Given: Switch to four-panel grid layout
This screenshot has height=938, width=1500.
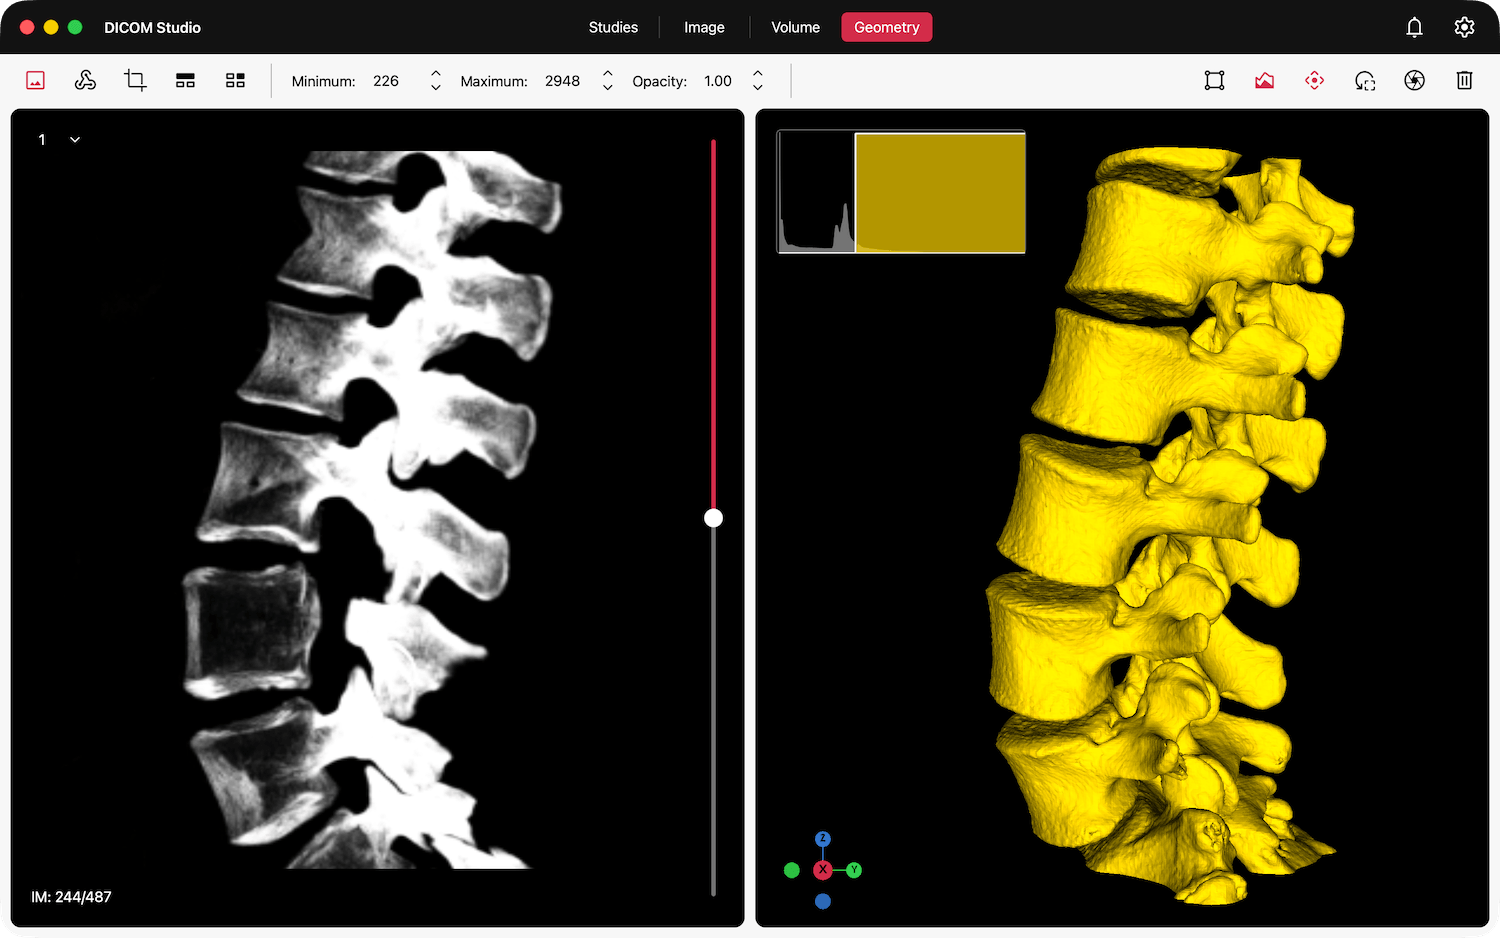Looking at the screenshot, I should (x=235, y=81).
